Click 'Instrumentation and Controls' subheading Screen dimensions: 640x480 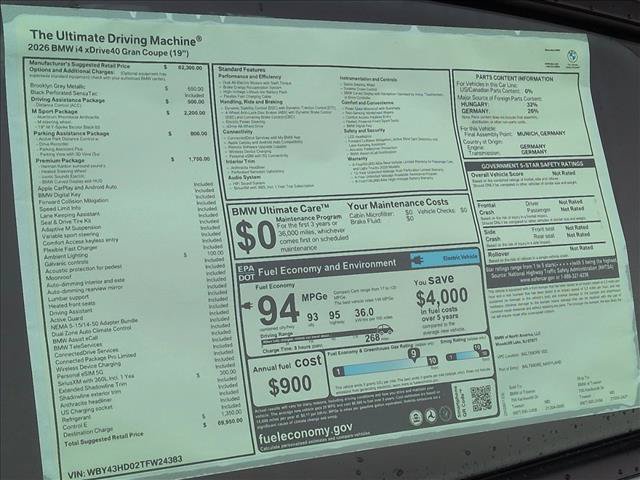click(x=368, y=79)
